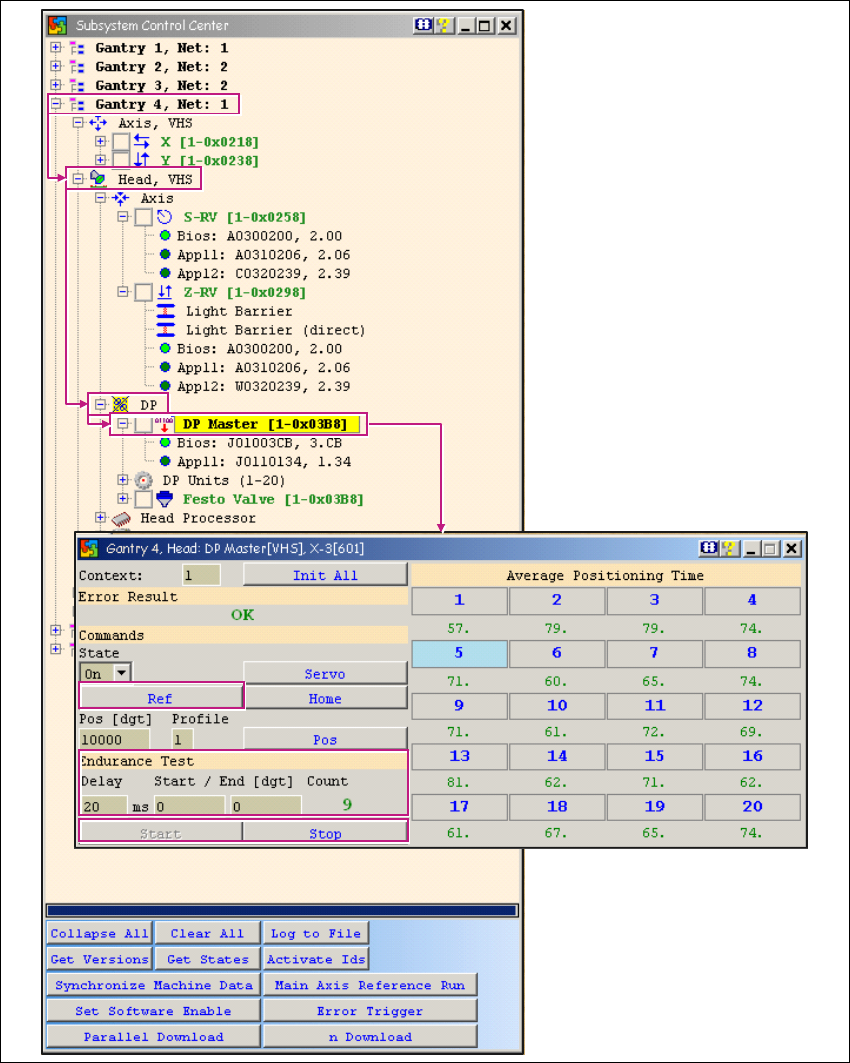This screenshot has height=1063, width=850.
Task: Enable the DP Master checkbox
Action: tap(143, 425)
